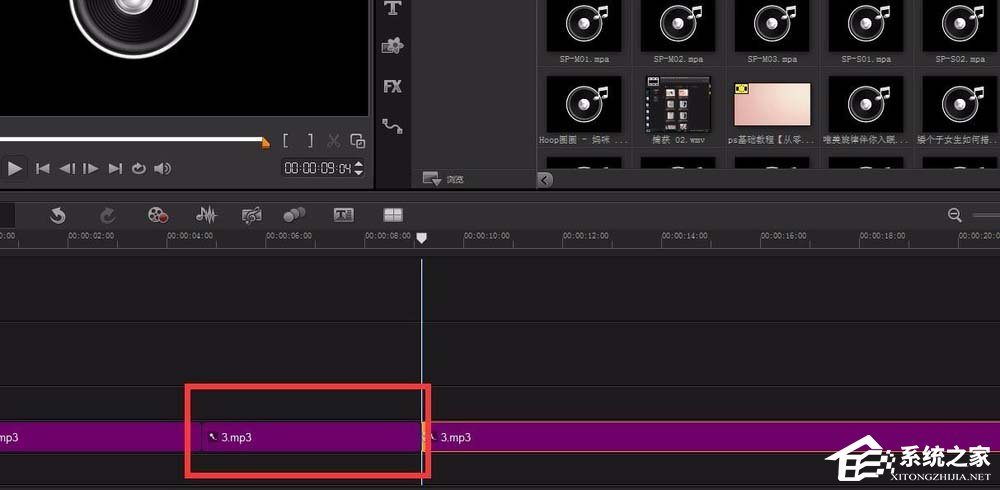Select SP-M01.mpa audio thumbnail
This screenshot has height=490, width=1000.
(584, 26)
